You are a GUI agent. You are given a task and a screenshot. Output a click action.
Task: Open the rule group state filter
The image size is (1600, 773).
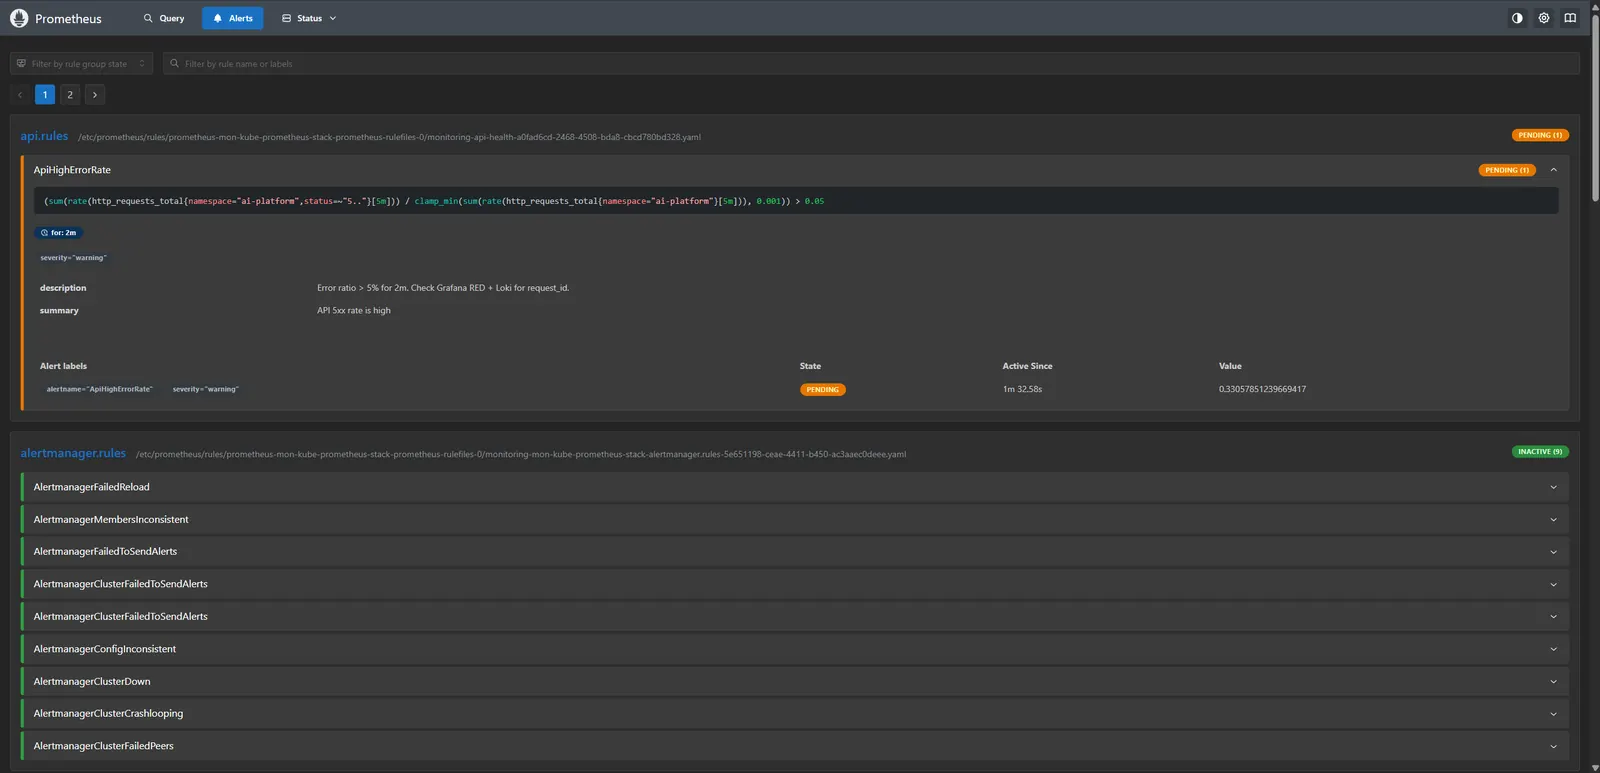pyautogui.click(x=81, y=63)
